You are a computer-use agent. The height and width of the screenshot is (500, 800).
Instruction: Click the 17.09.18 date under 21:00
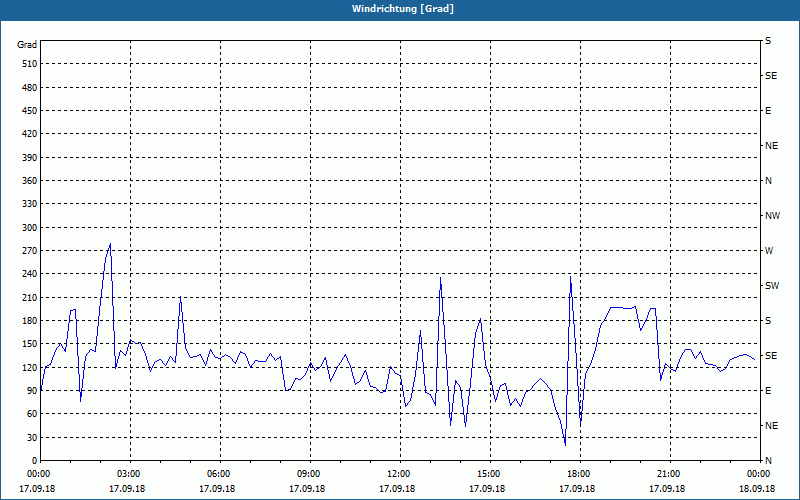(666, 489)
